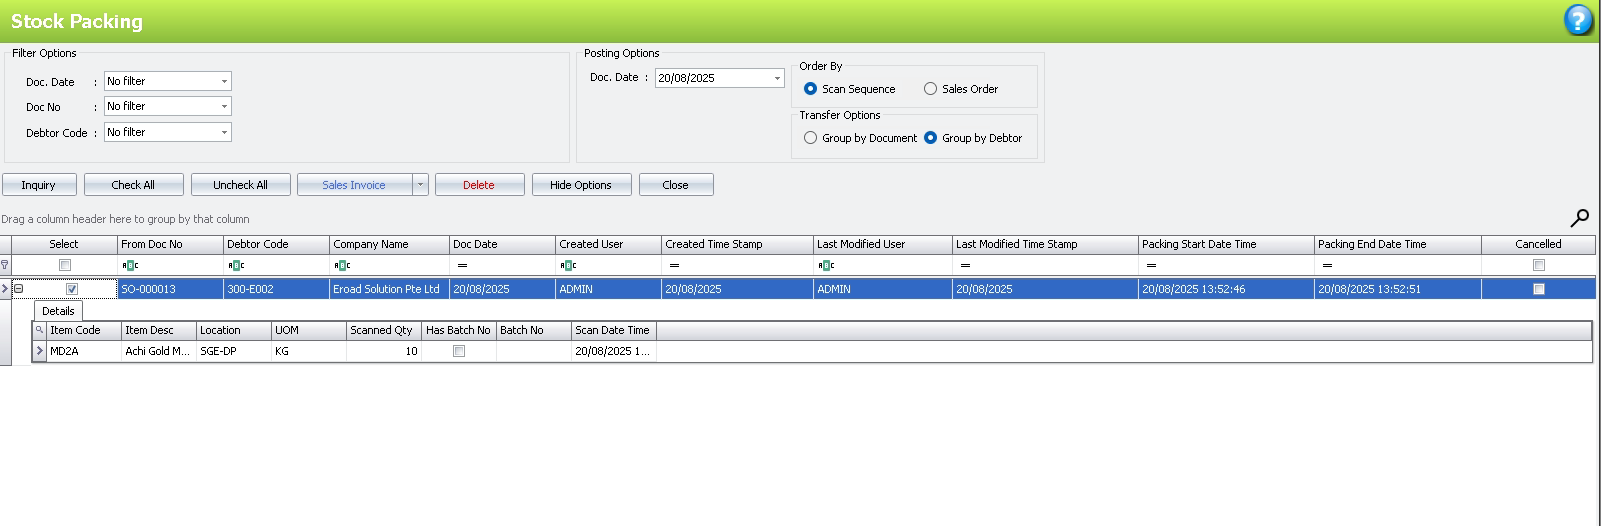The width and height of the screenshot is (1601, 526).
Task: Click the filter row funnel icon
Action: [5, 265]
